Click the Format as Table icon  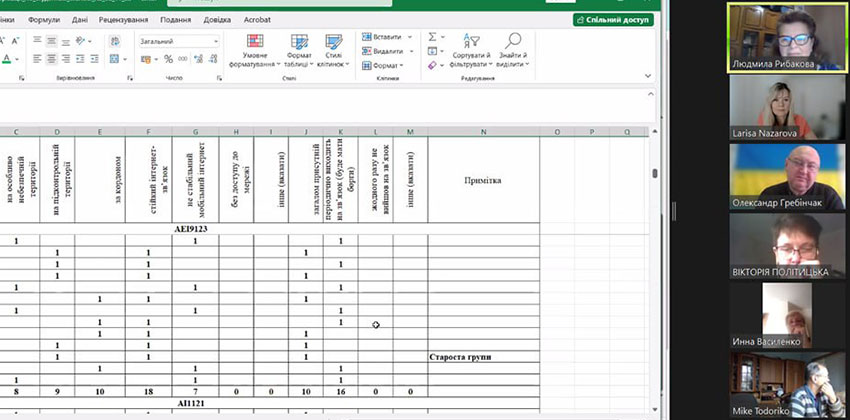299,51
